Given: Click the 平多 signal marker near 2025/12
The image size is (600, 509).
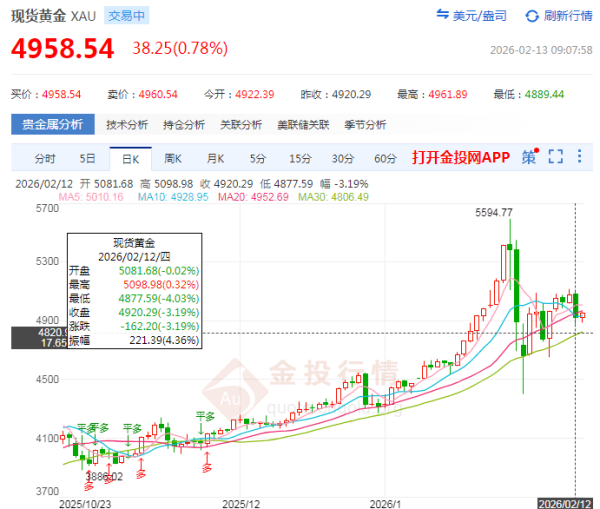Looking at the screenshot, I should 205,416.
